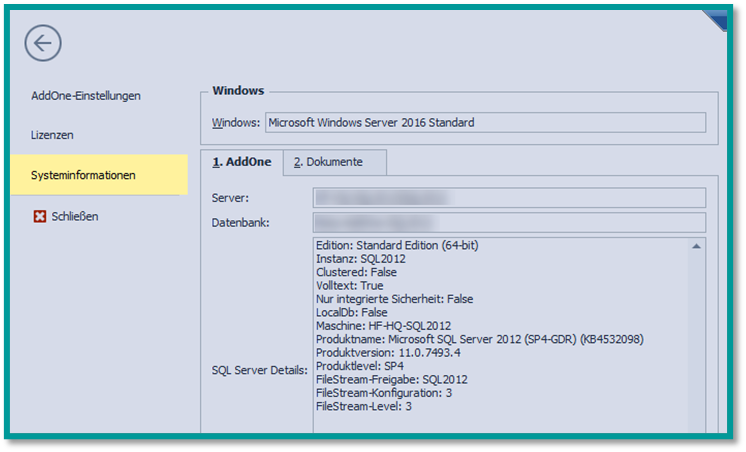
Task: Switch to the 2. Dokumente tab
Action: coord(334,162)
